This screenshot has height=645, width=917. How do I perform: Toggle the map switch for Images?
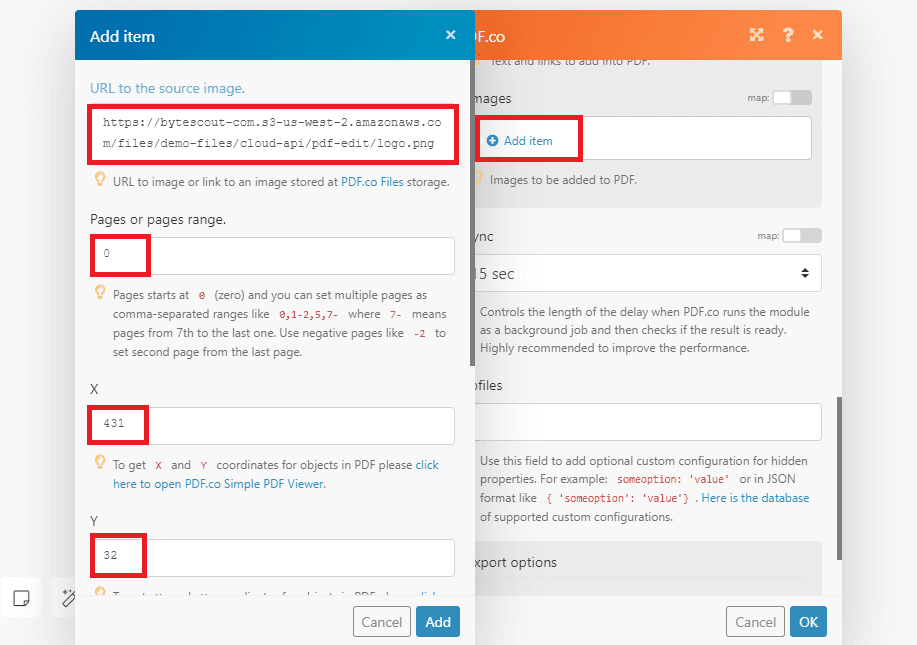(793, 98)
